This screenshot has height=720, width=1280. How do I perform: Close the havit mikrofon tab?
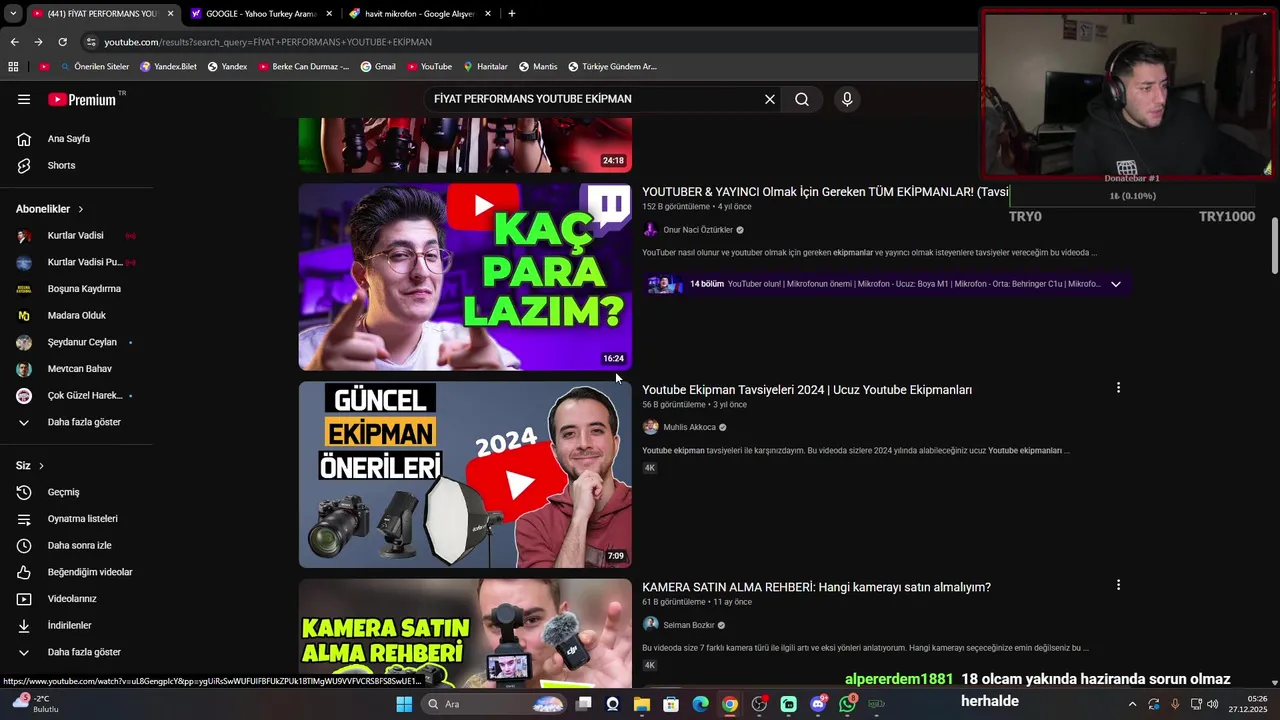tap(488, 14)
